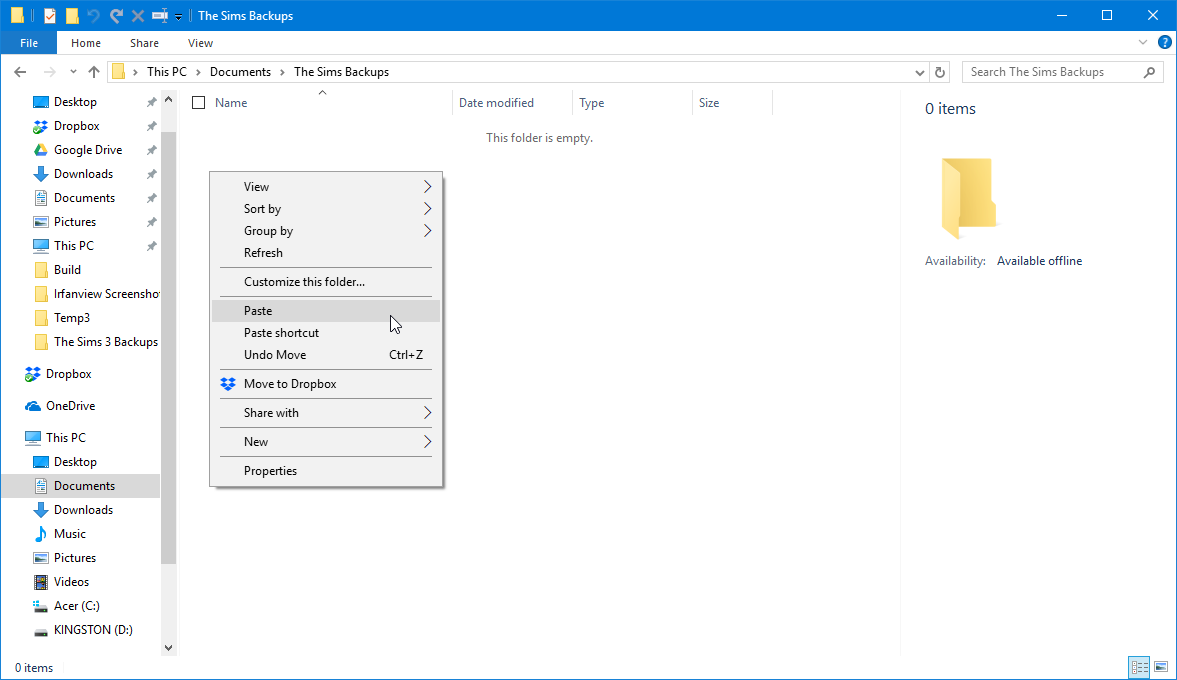This screenshot has height=680, width=1177.
Task: Click the Rename icon in the quick access toolbar
Action: click(x=159, y=15)
